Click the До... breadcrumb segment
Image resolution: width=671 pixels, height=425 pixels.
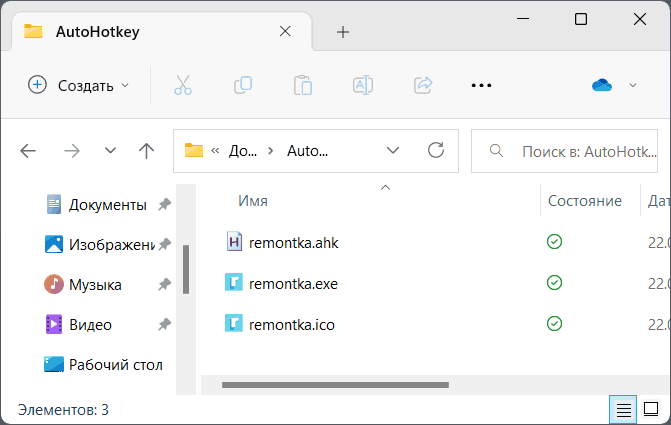(243, 151)
